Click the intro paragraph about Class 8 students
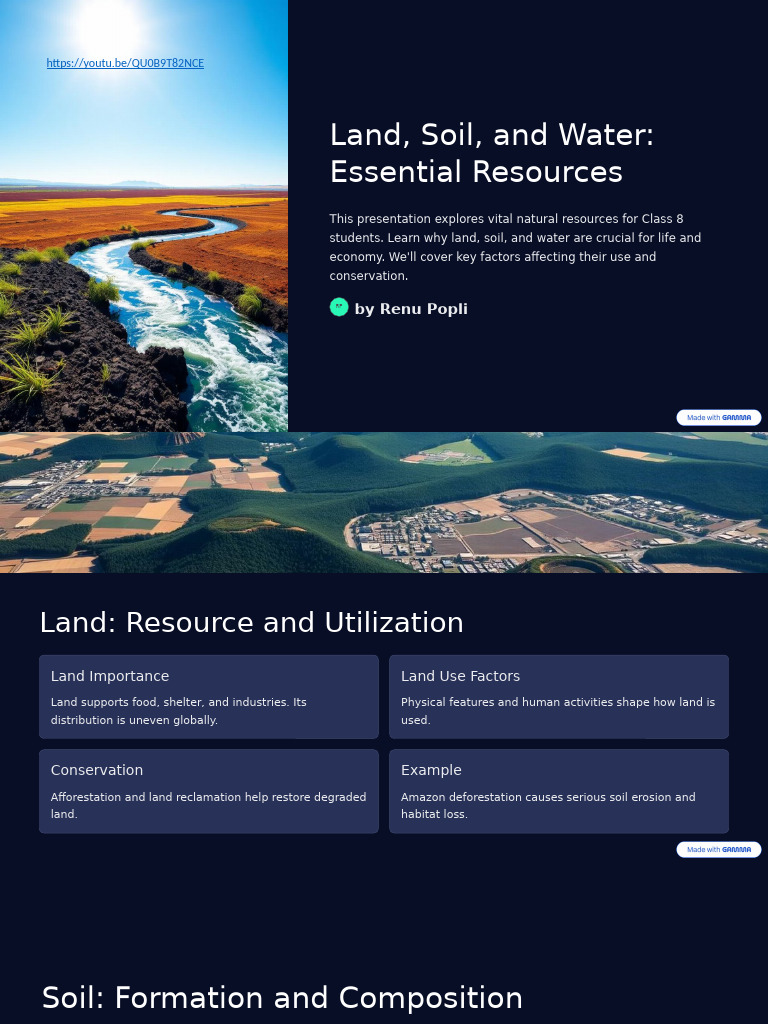Image resolution: width=768 pixels, height=1024 pixels. pyautogui.click(x=515, y=247)
